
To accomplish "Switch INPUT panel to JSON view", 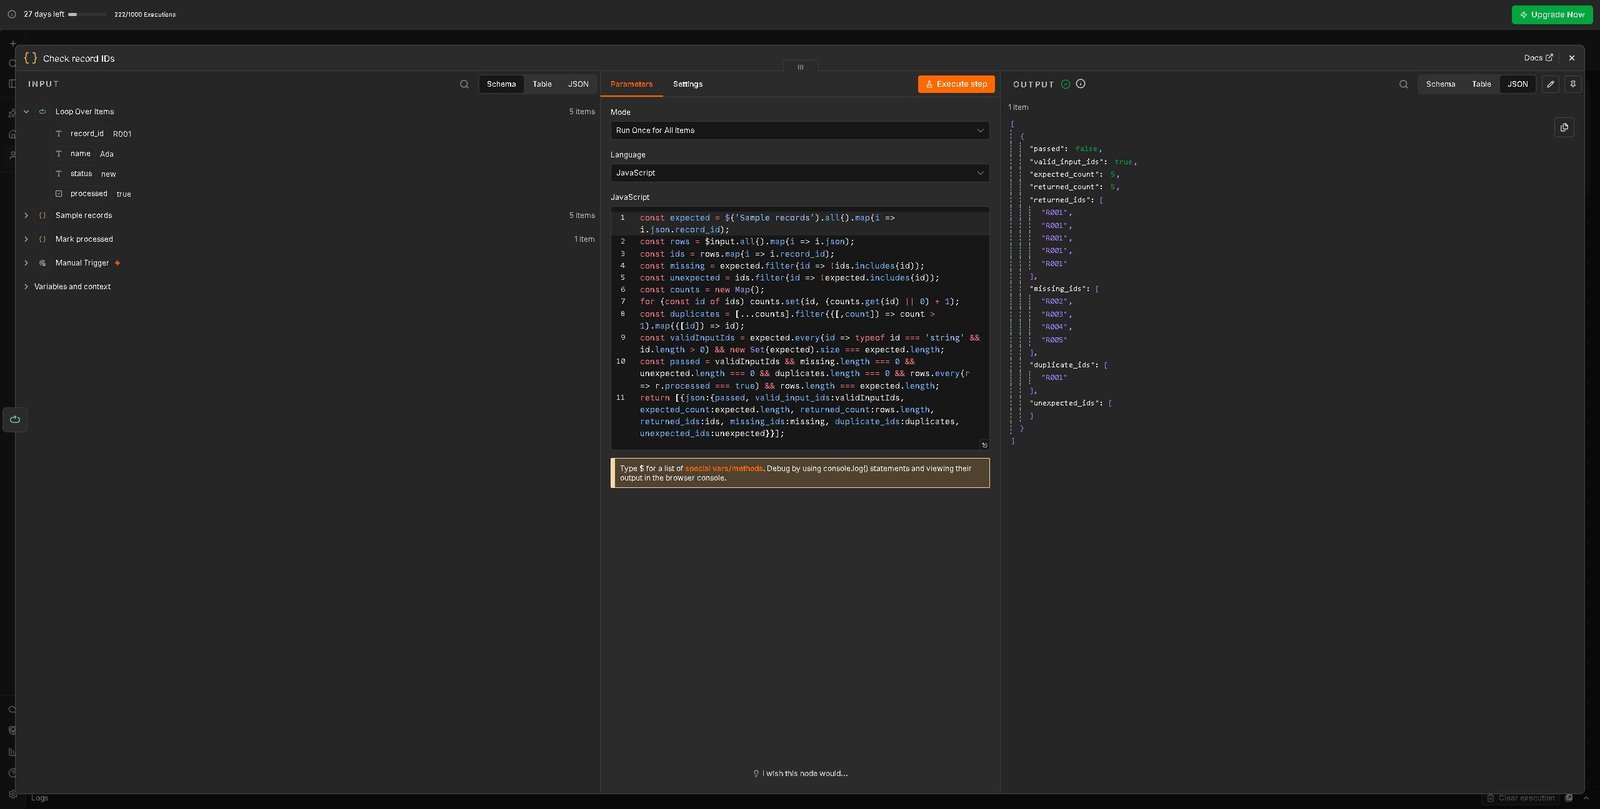I will tap(578, 84).
